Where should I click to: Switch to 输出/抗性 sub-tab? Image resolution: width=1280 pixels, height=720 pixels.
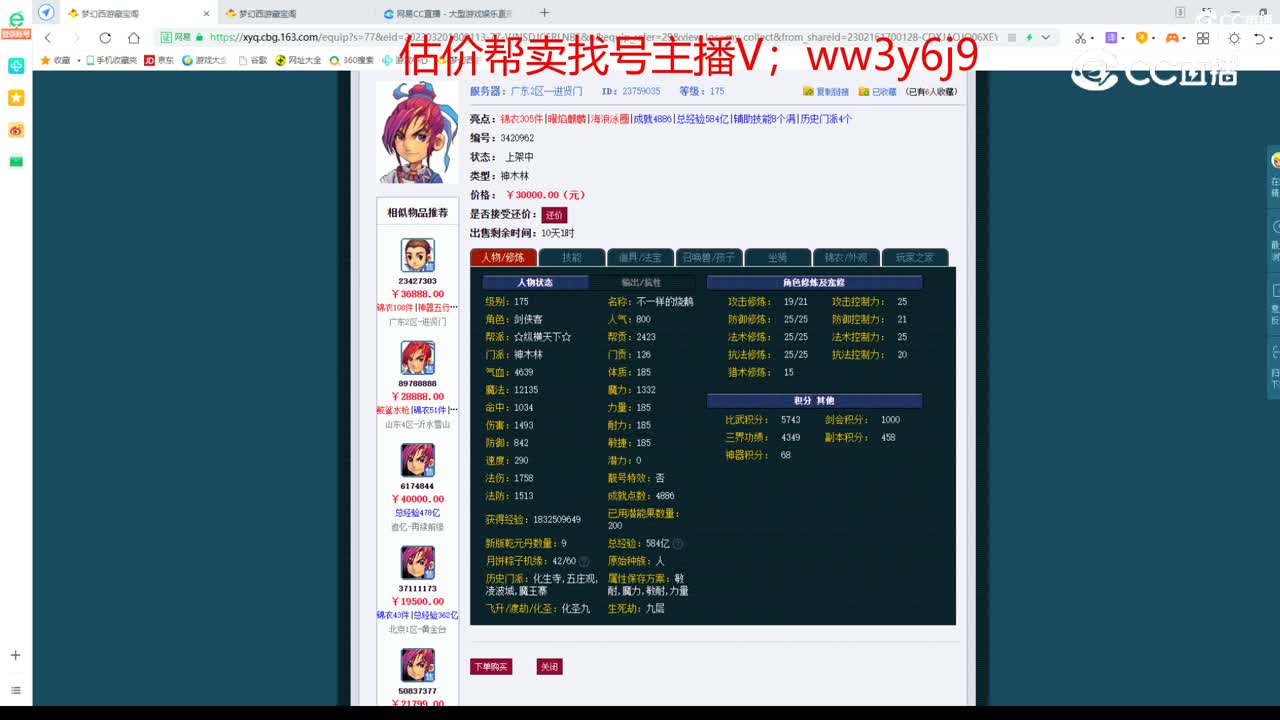641,283
